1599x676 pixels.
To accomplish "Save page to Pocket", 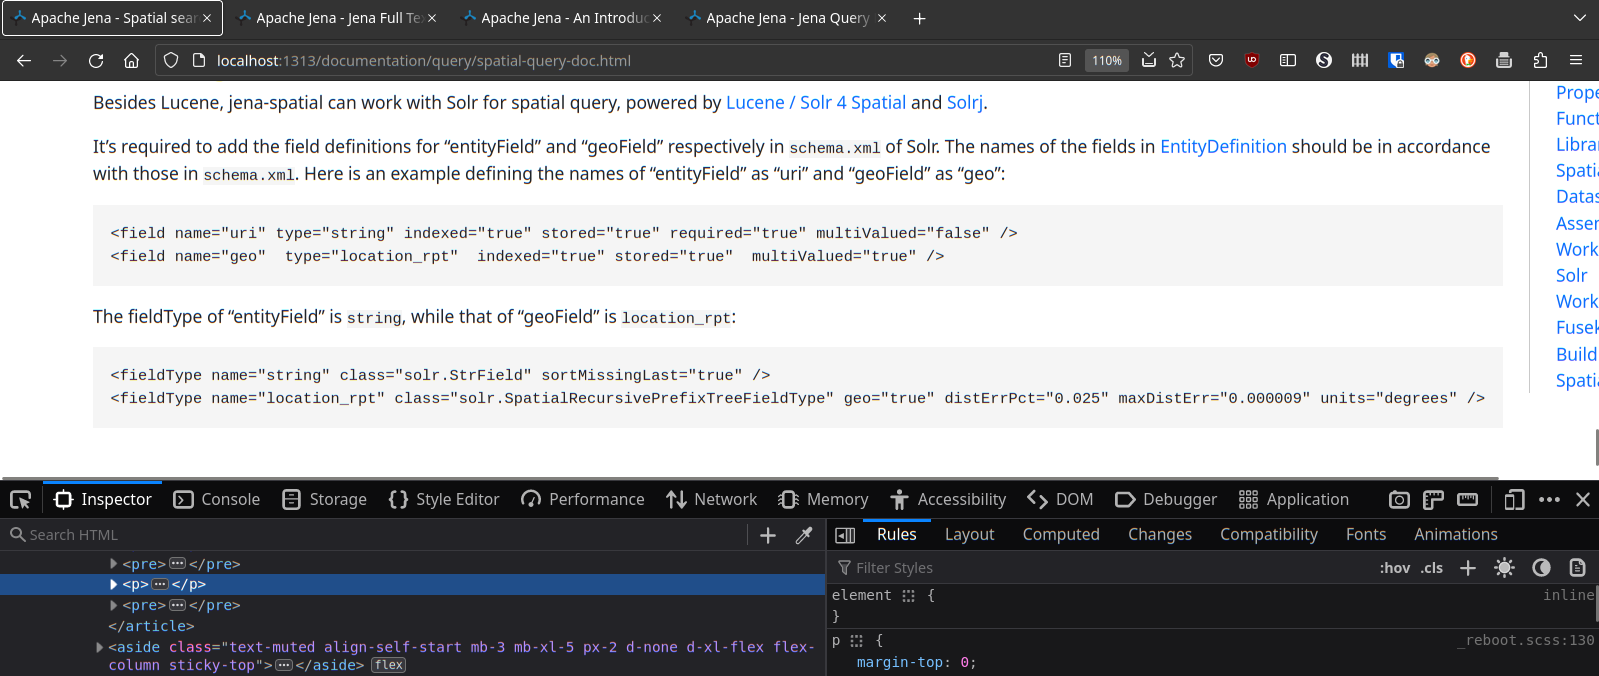I will click(x=1216, y=60).
